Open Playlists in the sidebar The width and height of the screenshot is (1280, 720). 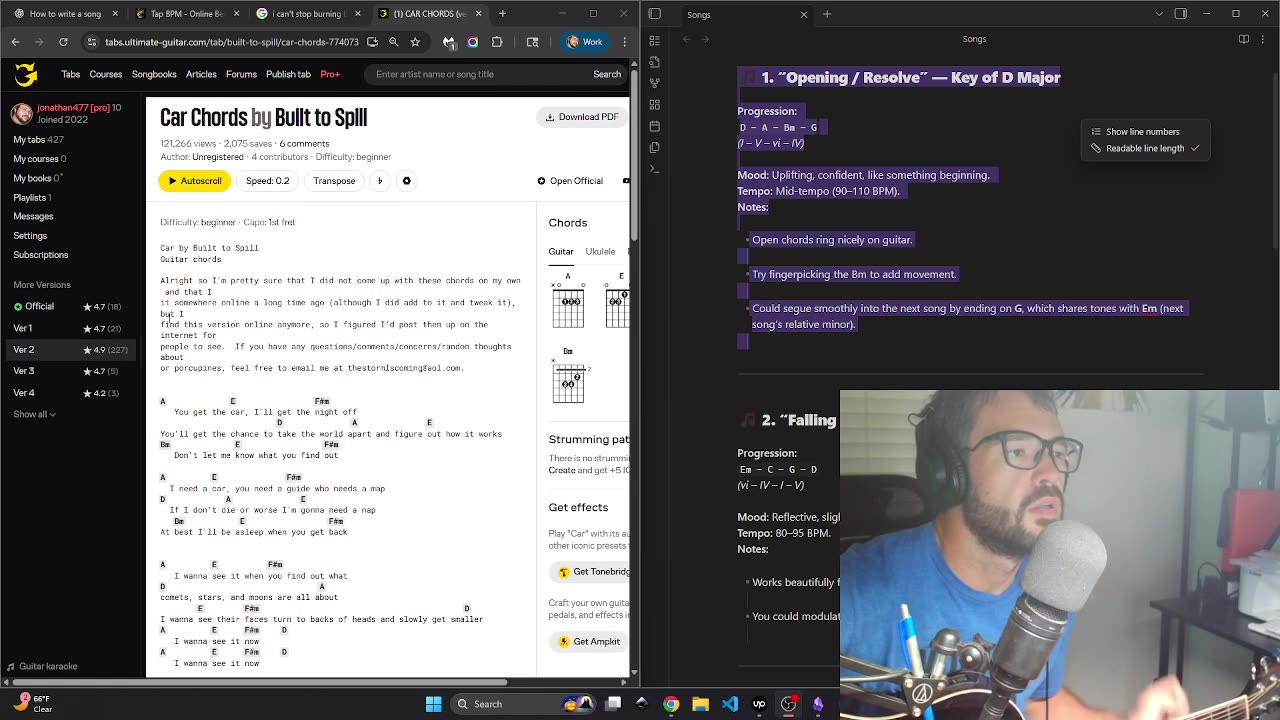32,198
